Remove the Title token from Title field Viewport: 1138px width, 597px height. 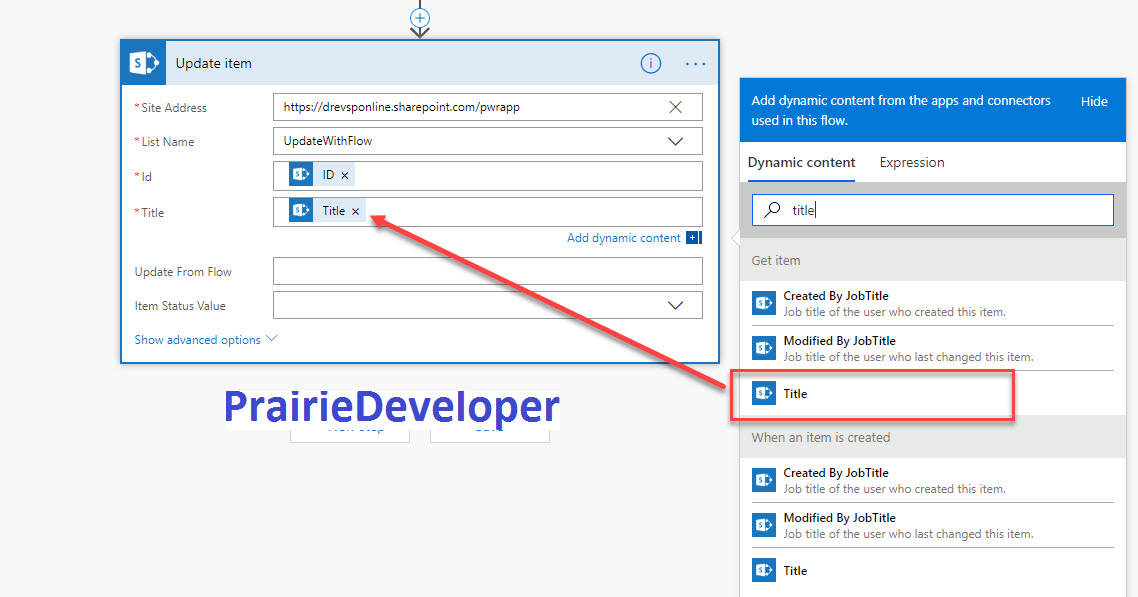point(356,211)
